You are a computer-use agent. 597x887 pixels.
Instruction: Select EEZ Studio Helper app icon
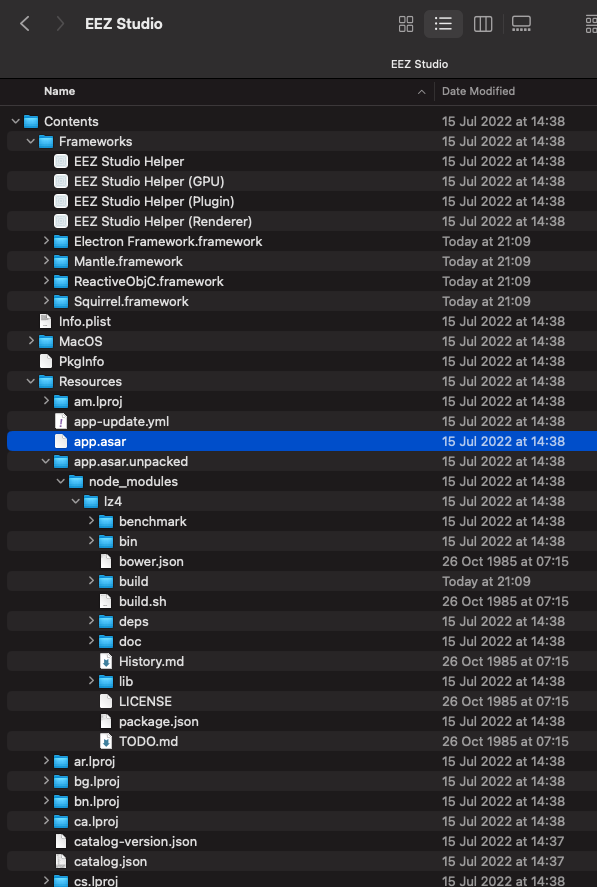pos(61,161)
